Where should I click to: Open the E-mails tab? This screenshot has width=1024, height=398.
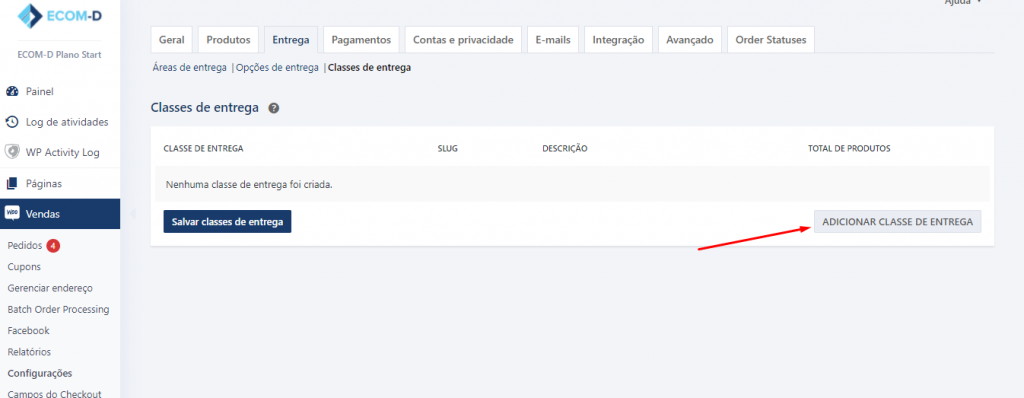coord(553,40)
